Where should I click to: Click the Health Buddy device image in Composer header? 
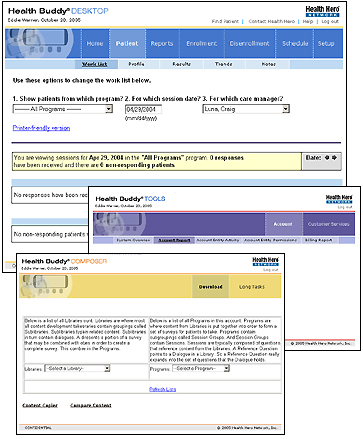point(47,286)
